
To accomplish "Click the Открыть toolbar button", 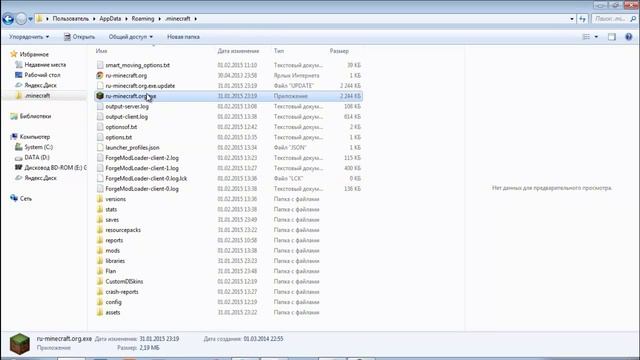I will click(79, 37).
